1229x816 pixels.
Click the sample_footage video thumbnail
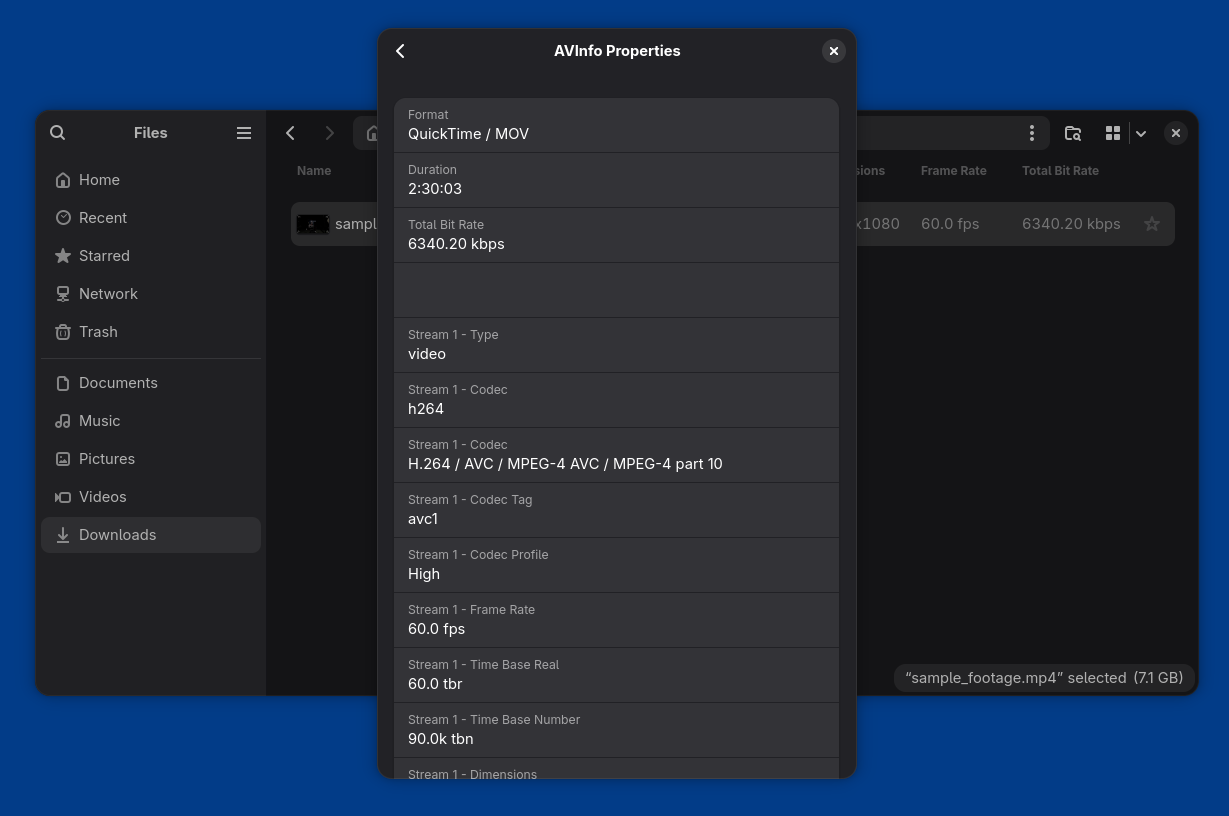click(313, 224)
